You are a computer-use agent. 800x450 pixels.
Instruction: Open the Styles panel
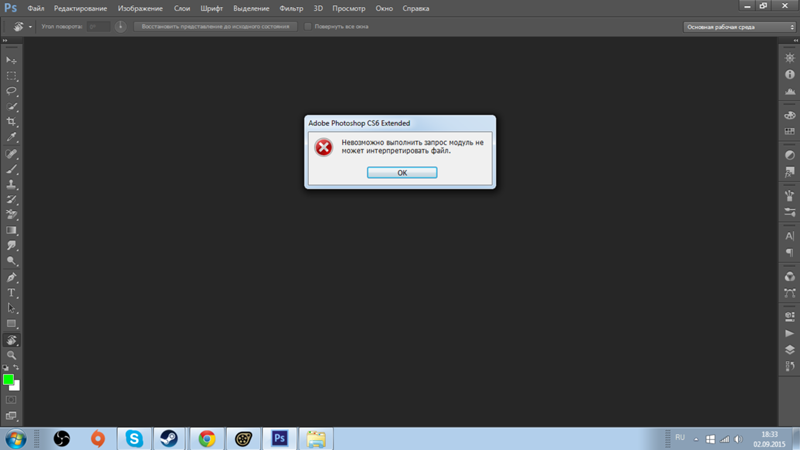coord(790,172)
